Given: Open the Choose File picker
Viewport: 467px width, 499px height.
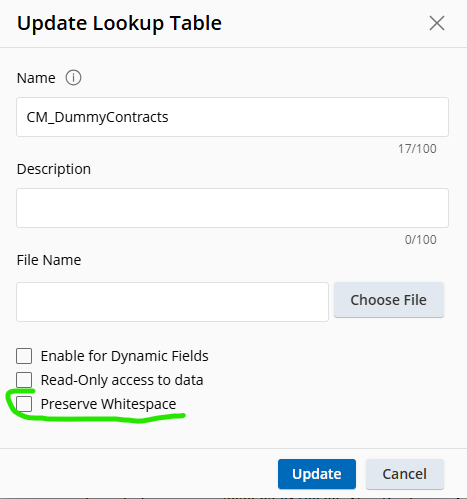Looking at the screenshot, I should [x=389, y=300].
